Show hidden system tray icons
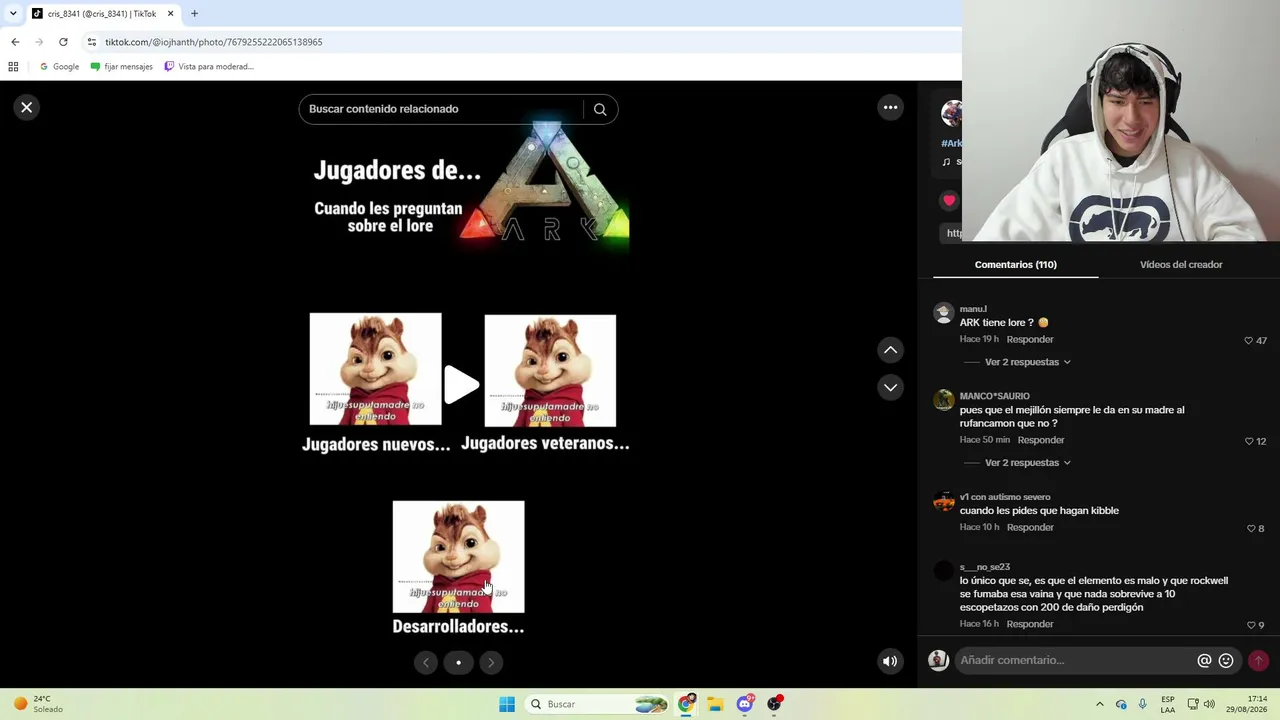Viewport: 1280px width, 720px height. pos(1100,704)
